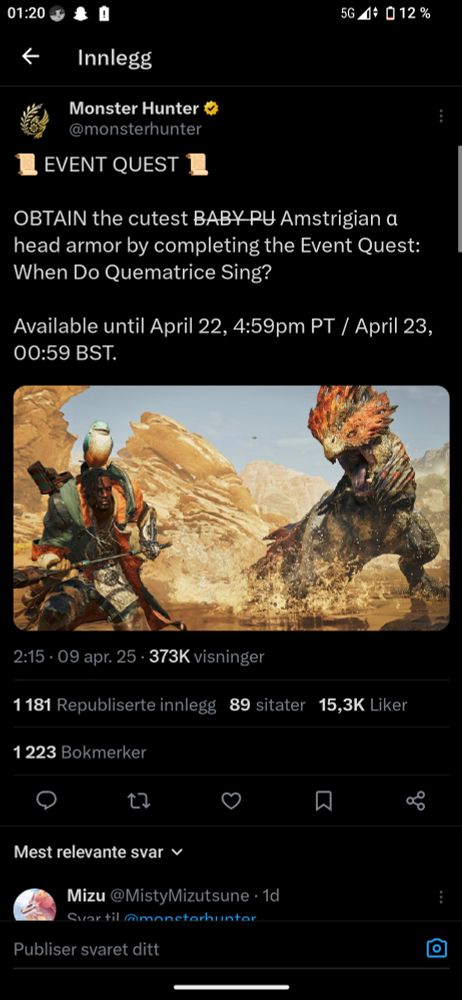Tap the @monsterhunter handle
This screenshot has height=1000, width=462.
135,129
